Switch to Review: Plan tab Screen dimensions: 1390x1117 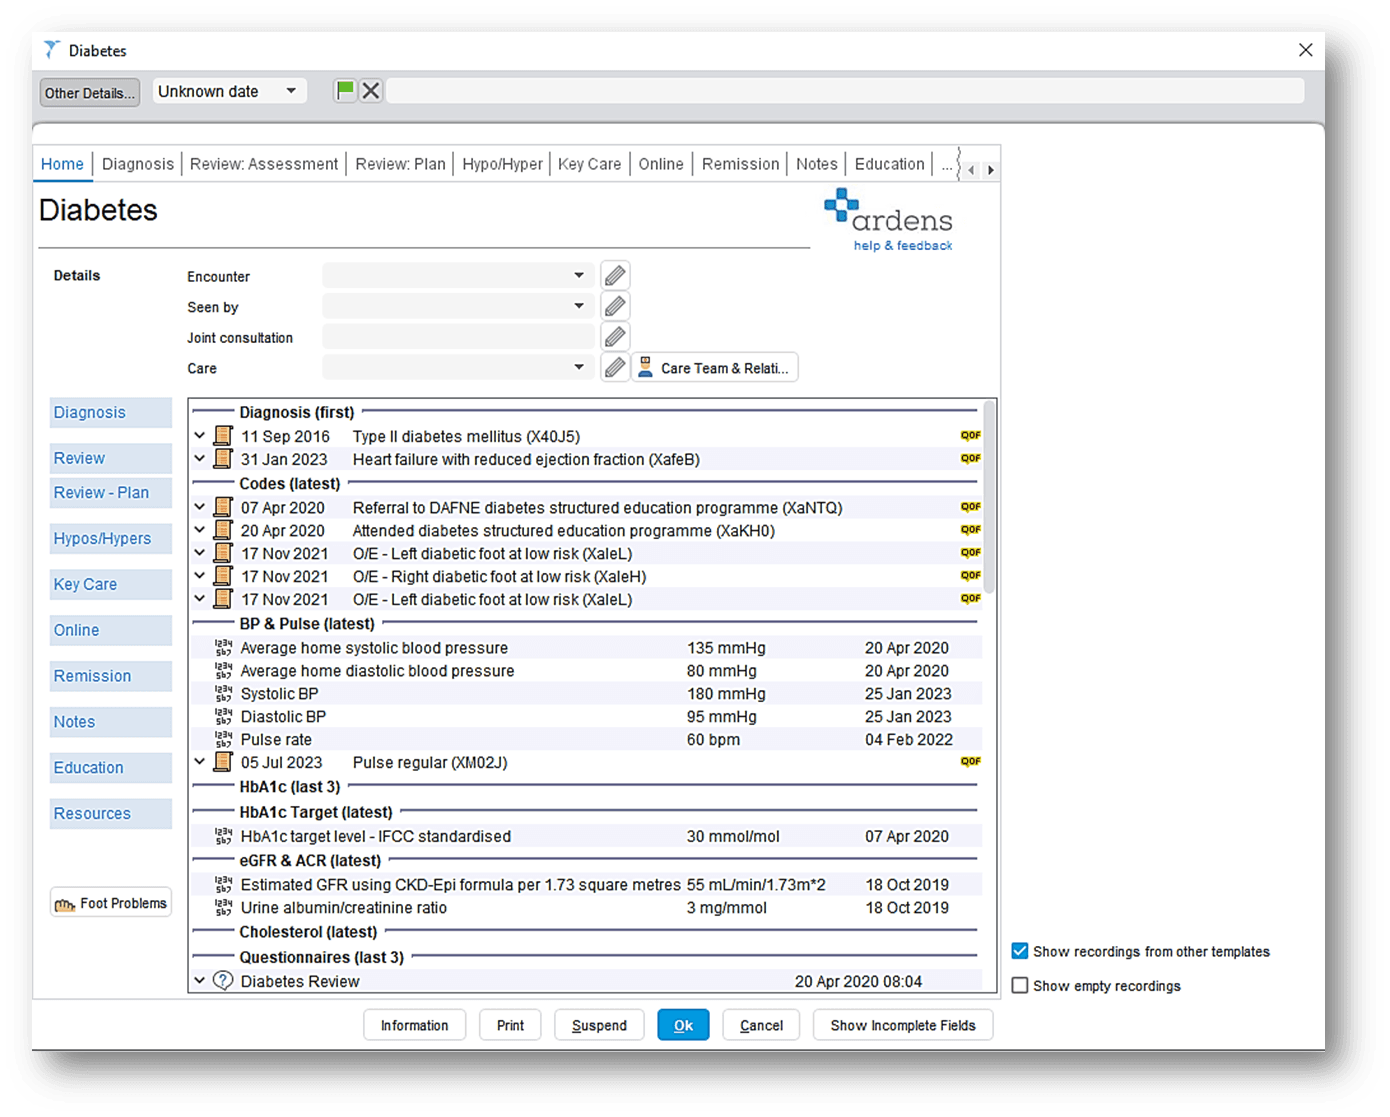tap(400, 164)
